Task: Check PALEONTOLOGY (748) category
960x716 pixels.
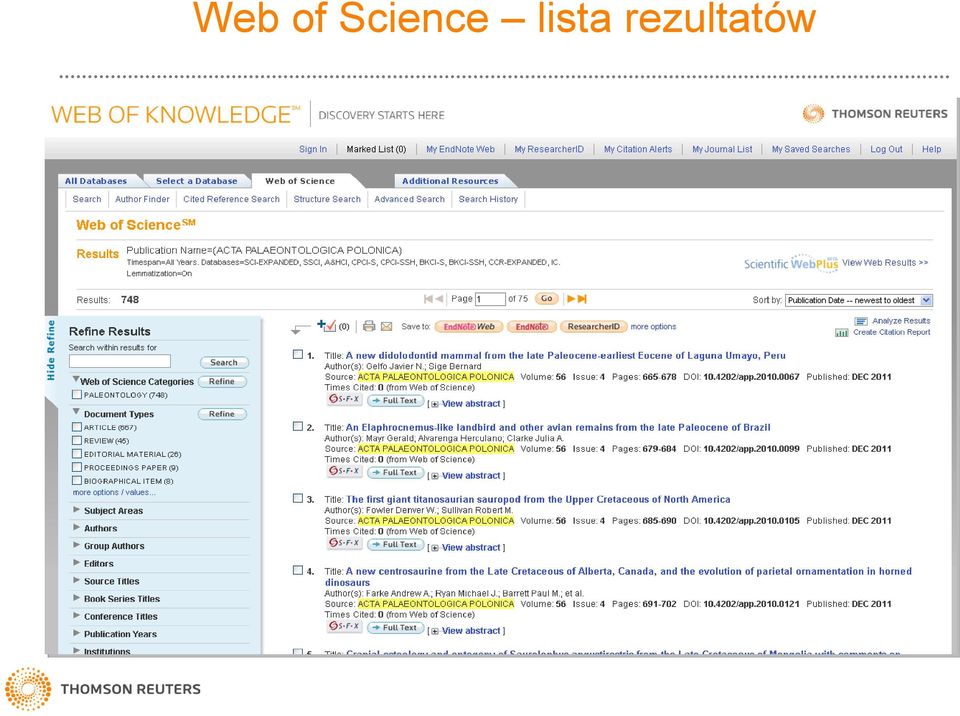Action: 77,395
